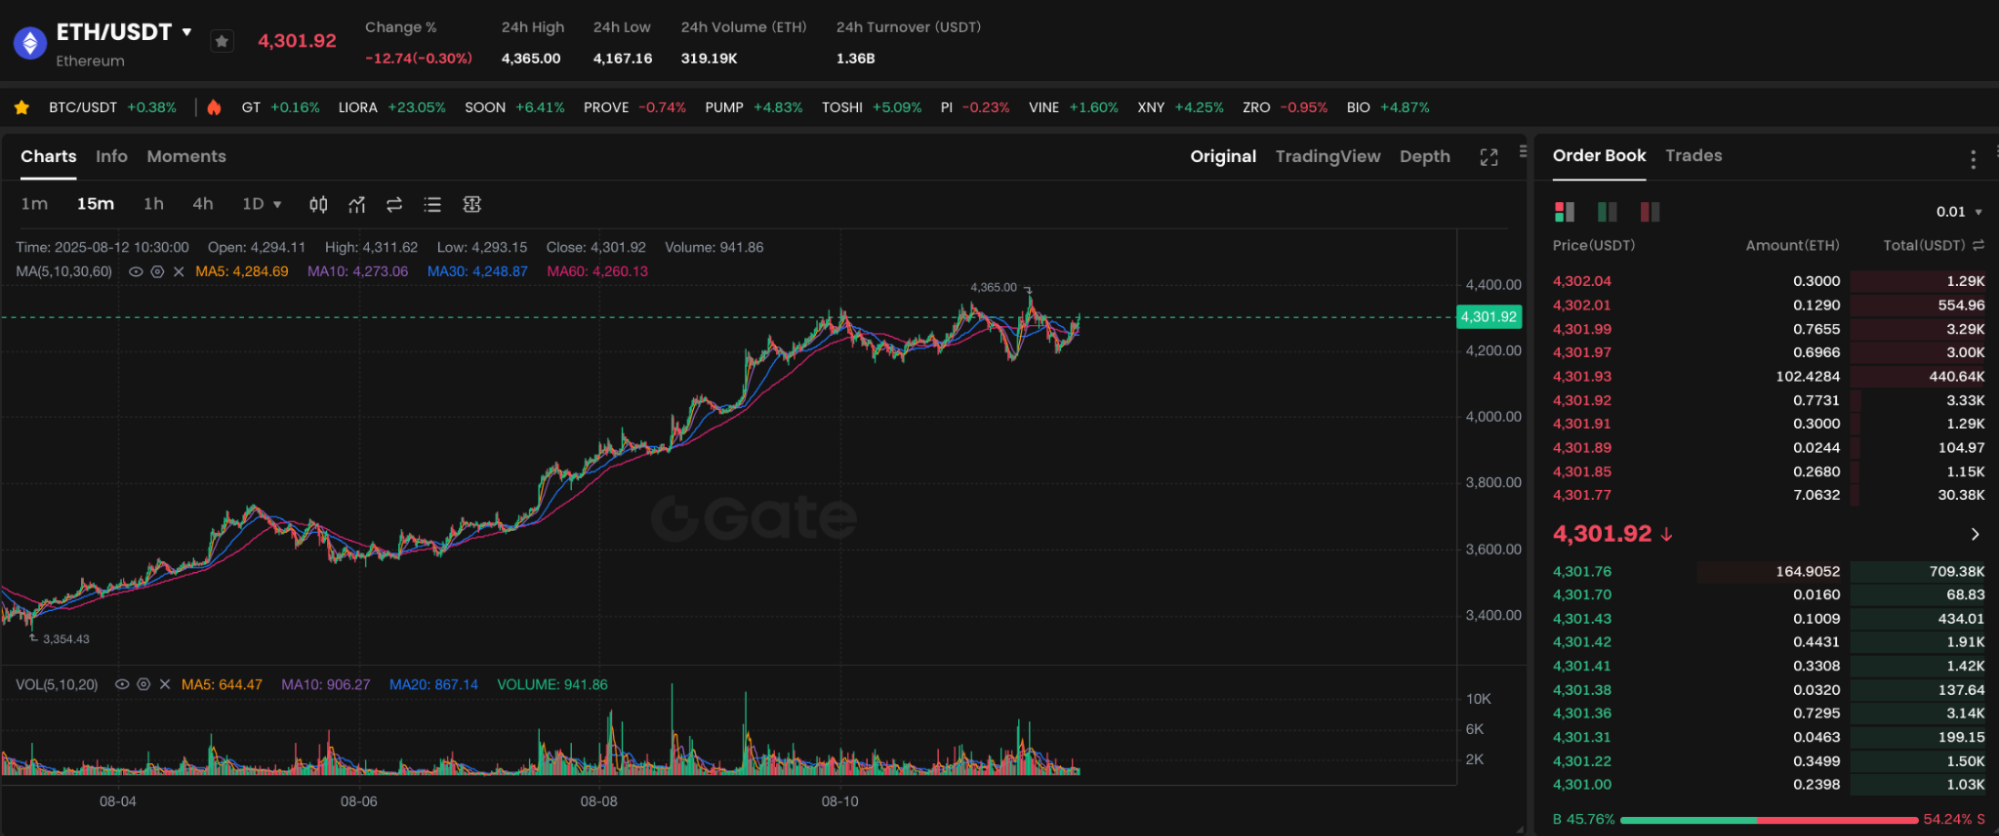The image size is (1999, 836).
Task: Click the buy/sell ratio bar
Action: click(x=1769, y=820)
